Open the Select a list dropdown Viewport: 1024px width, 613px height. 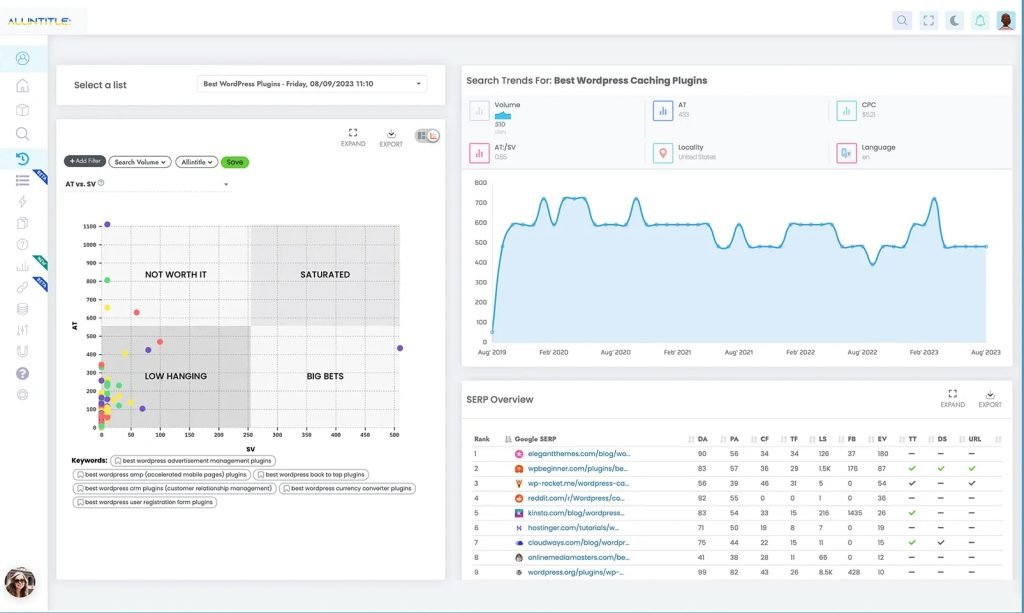point(312,84)
